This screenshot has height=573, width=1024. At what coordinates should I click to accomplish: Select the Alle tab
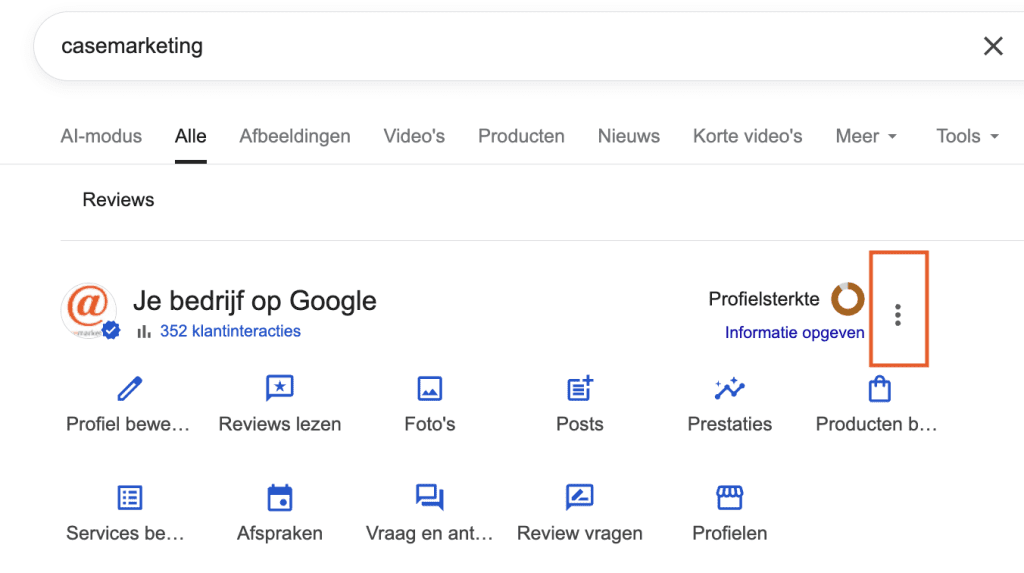191,136
